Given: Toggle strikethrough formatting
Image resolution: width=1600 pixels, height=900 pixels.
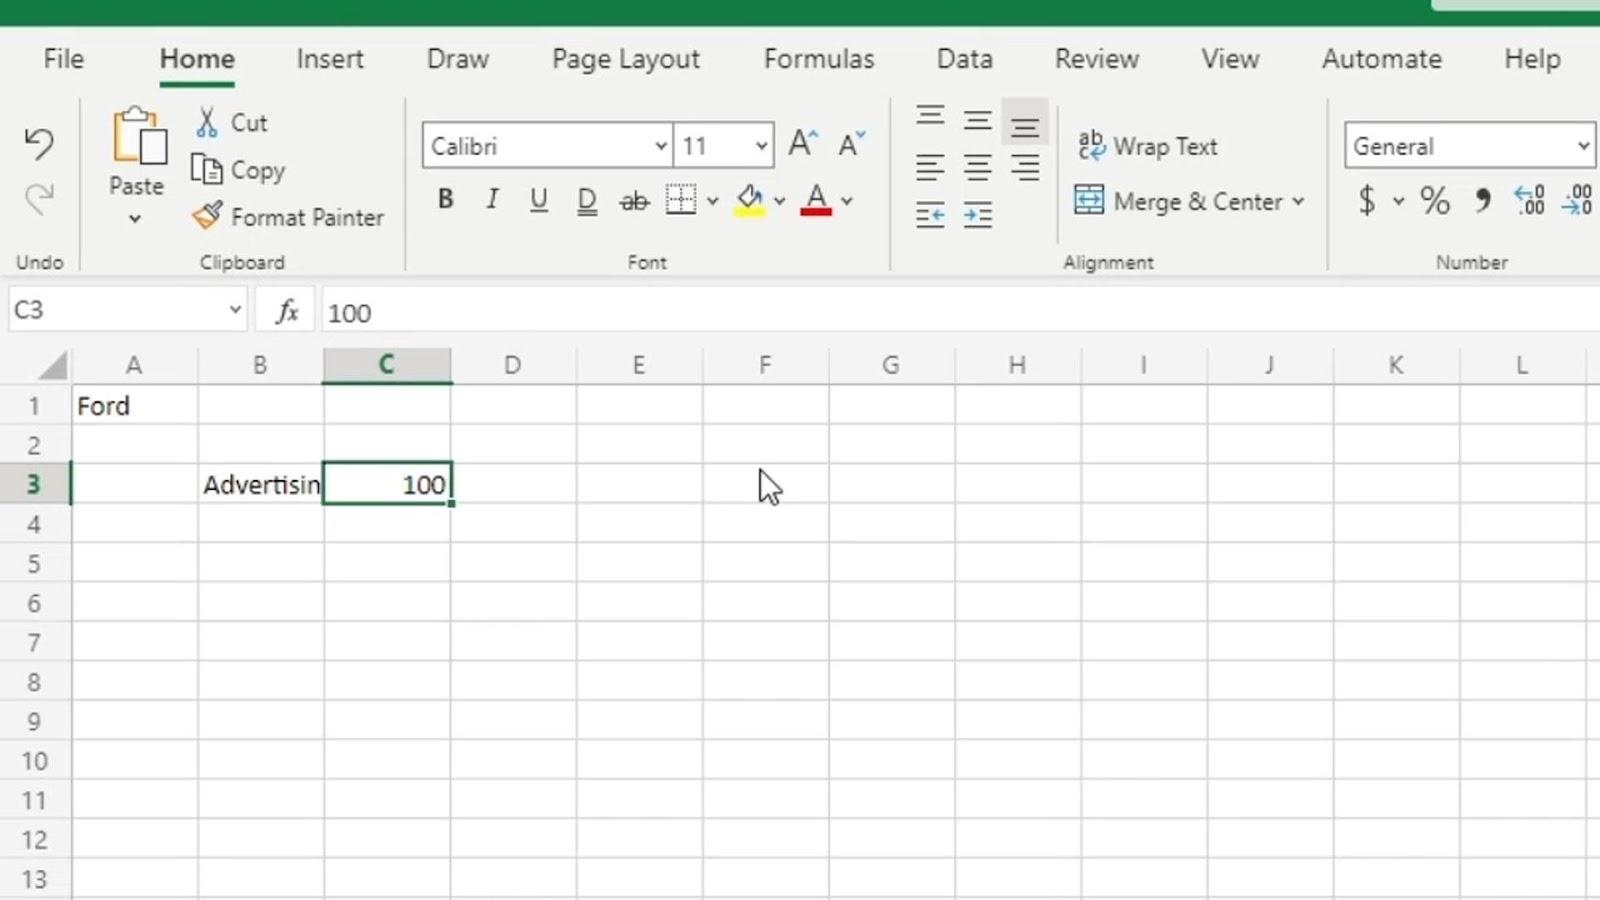Looking at the screenshot, I should 634,201.
